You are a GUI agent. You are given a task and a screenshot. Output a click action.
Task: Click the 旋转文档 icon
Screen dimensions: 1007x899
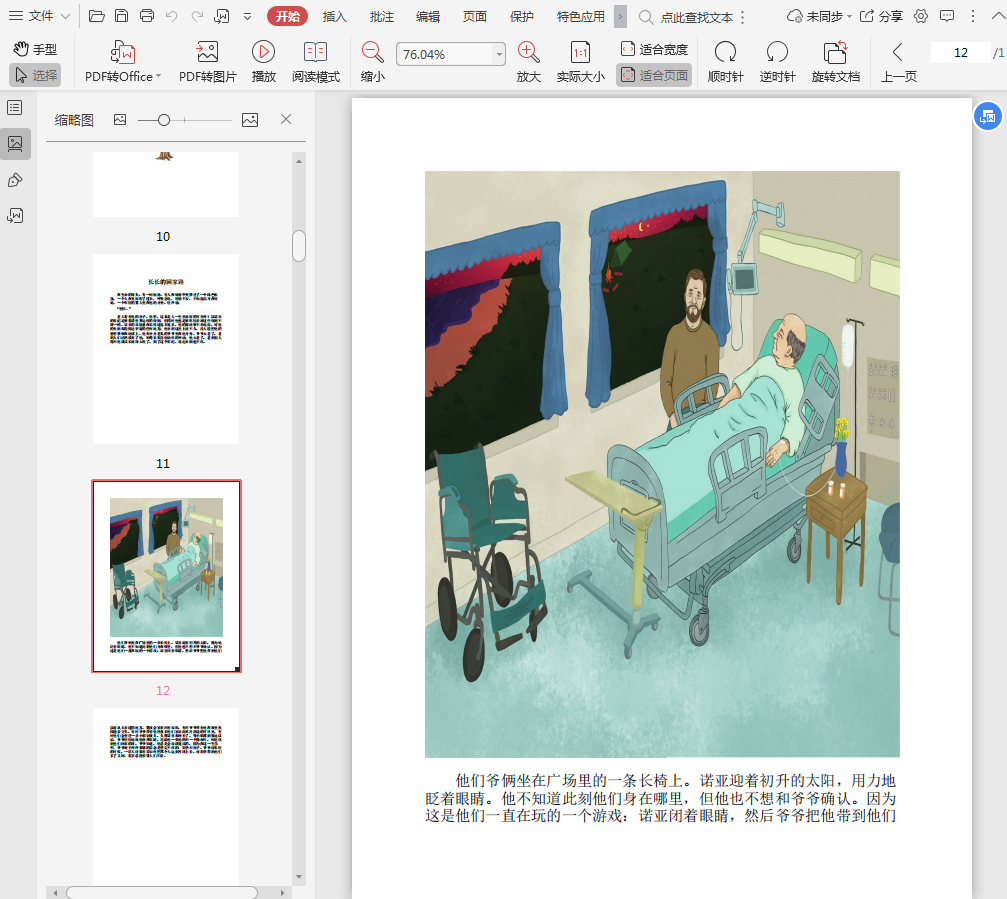coord(835,53)
